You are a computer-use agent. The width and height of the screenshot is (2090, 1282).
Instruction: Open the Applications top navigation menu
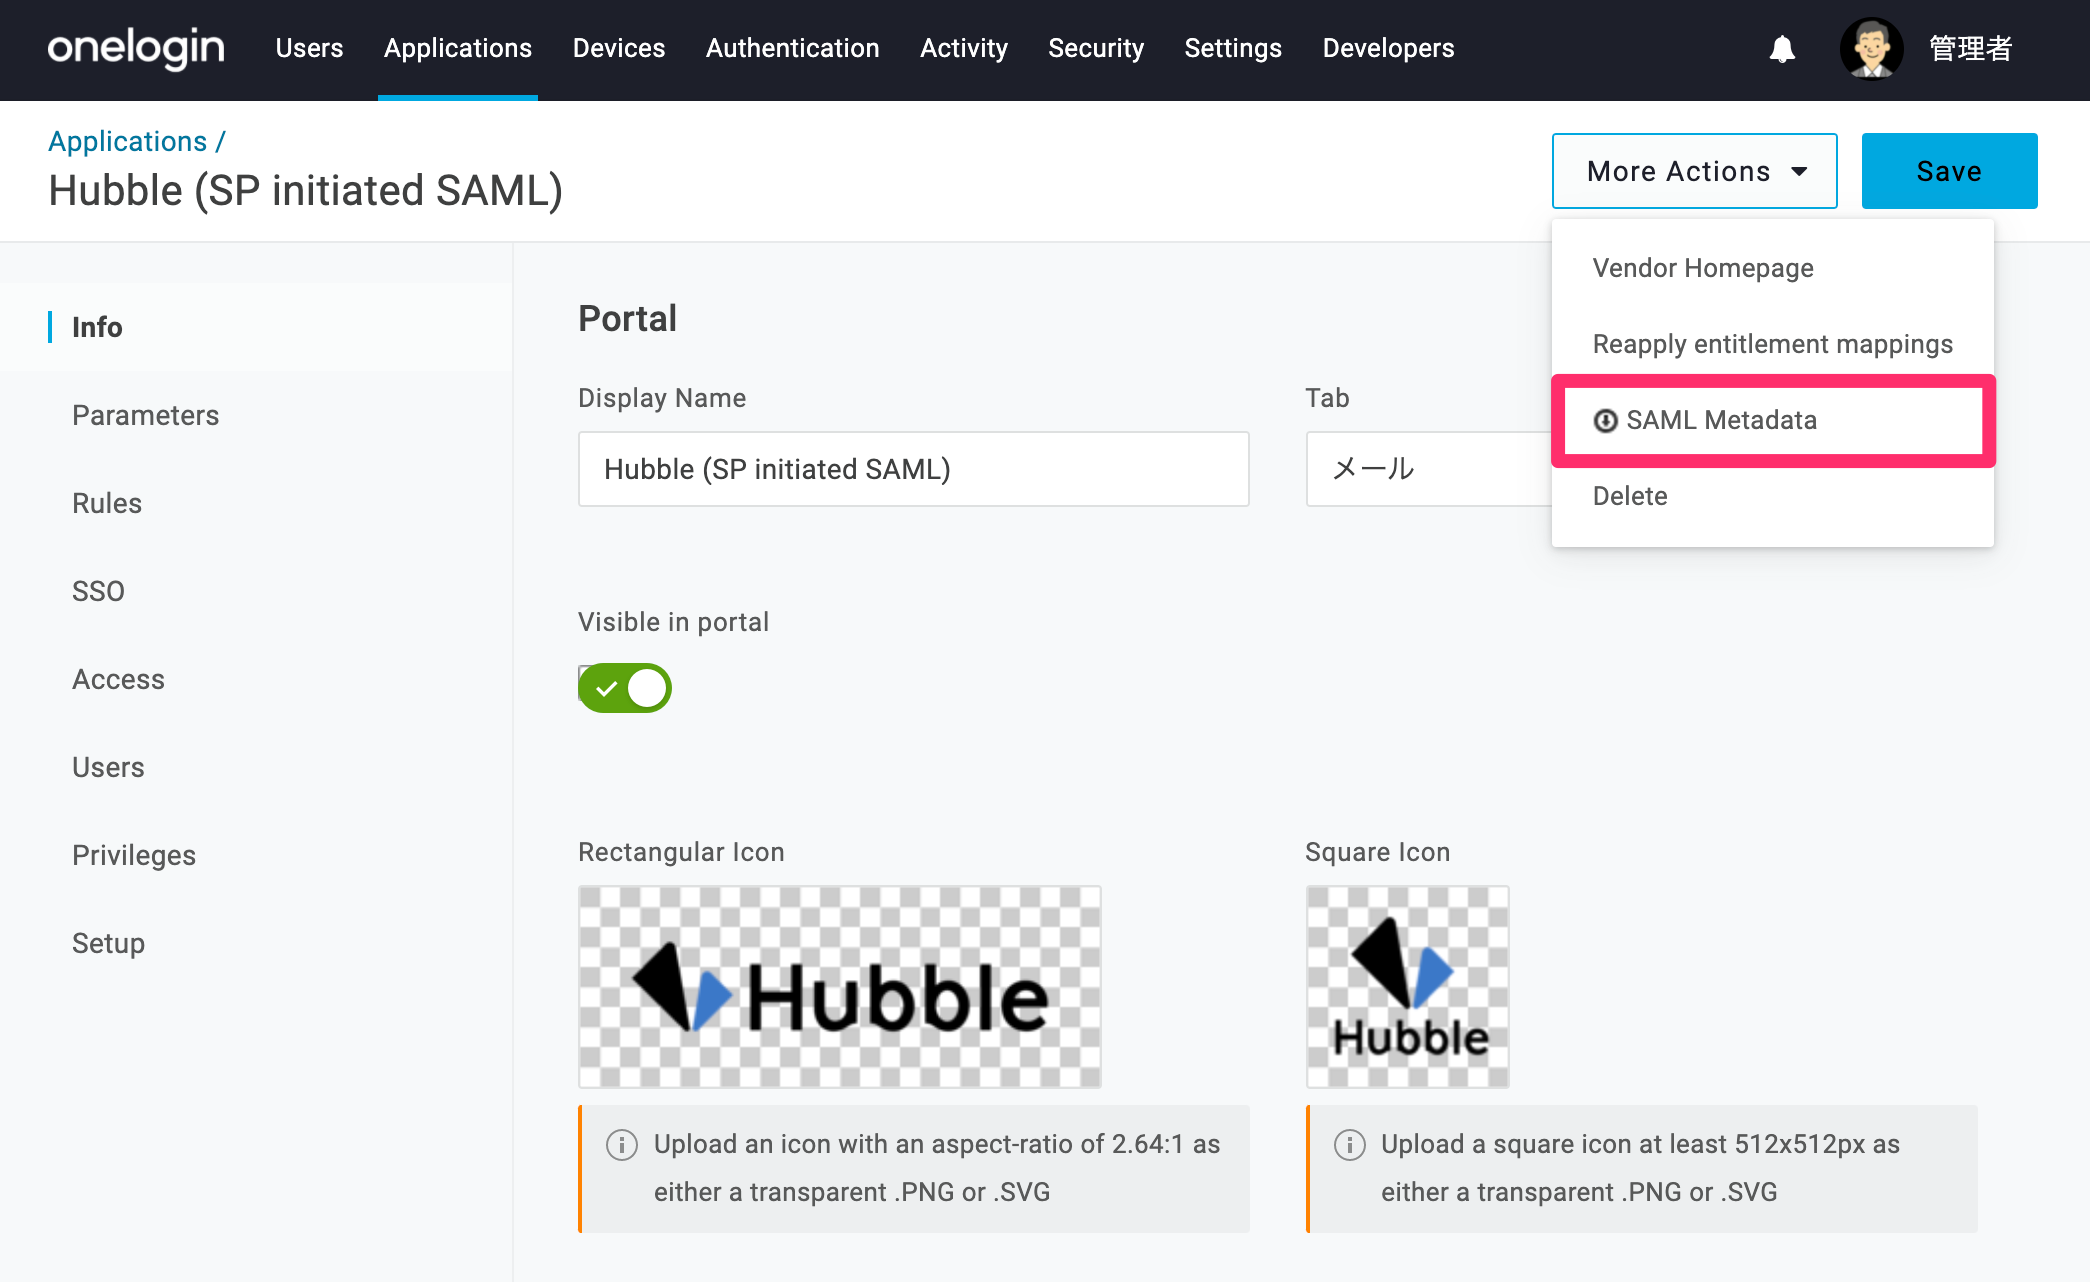click(458, 48)
